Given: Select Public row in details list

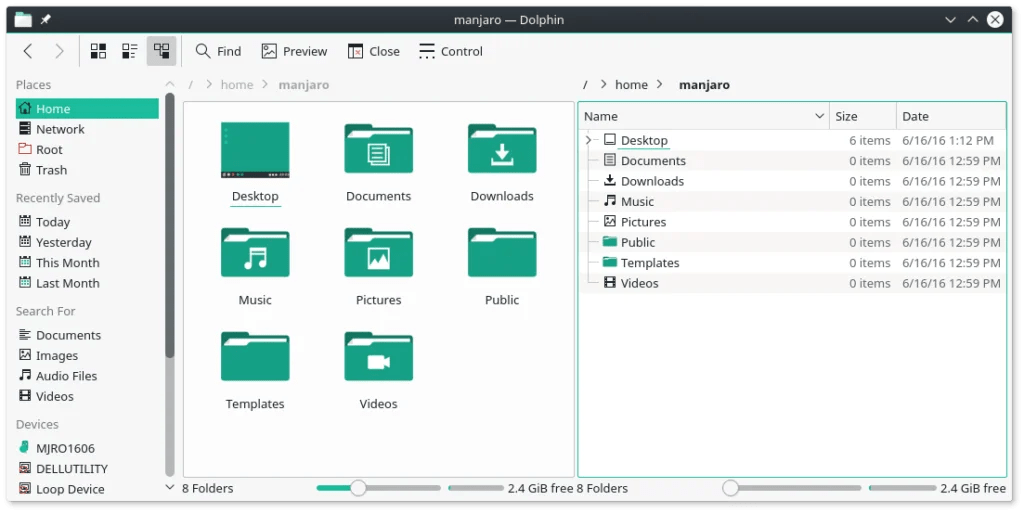Looking at the screenshot, I should (x=792, y=242).
